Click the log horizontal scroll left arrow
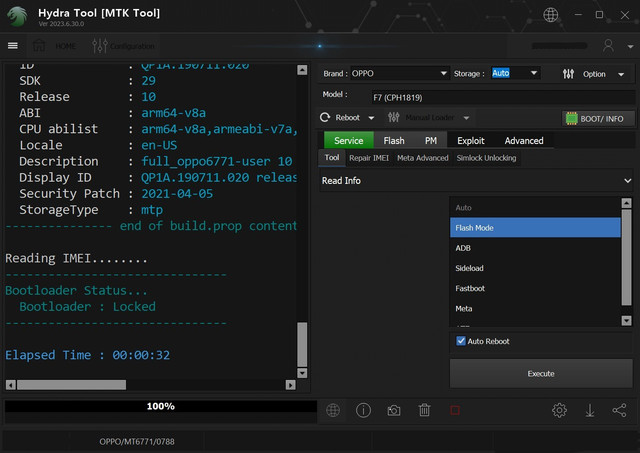This screenshot has width=640, height=453. tap(11, 384)
